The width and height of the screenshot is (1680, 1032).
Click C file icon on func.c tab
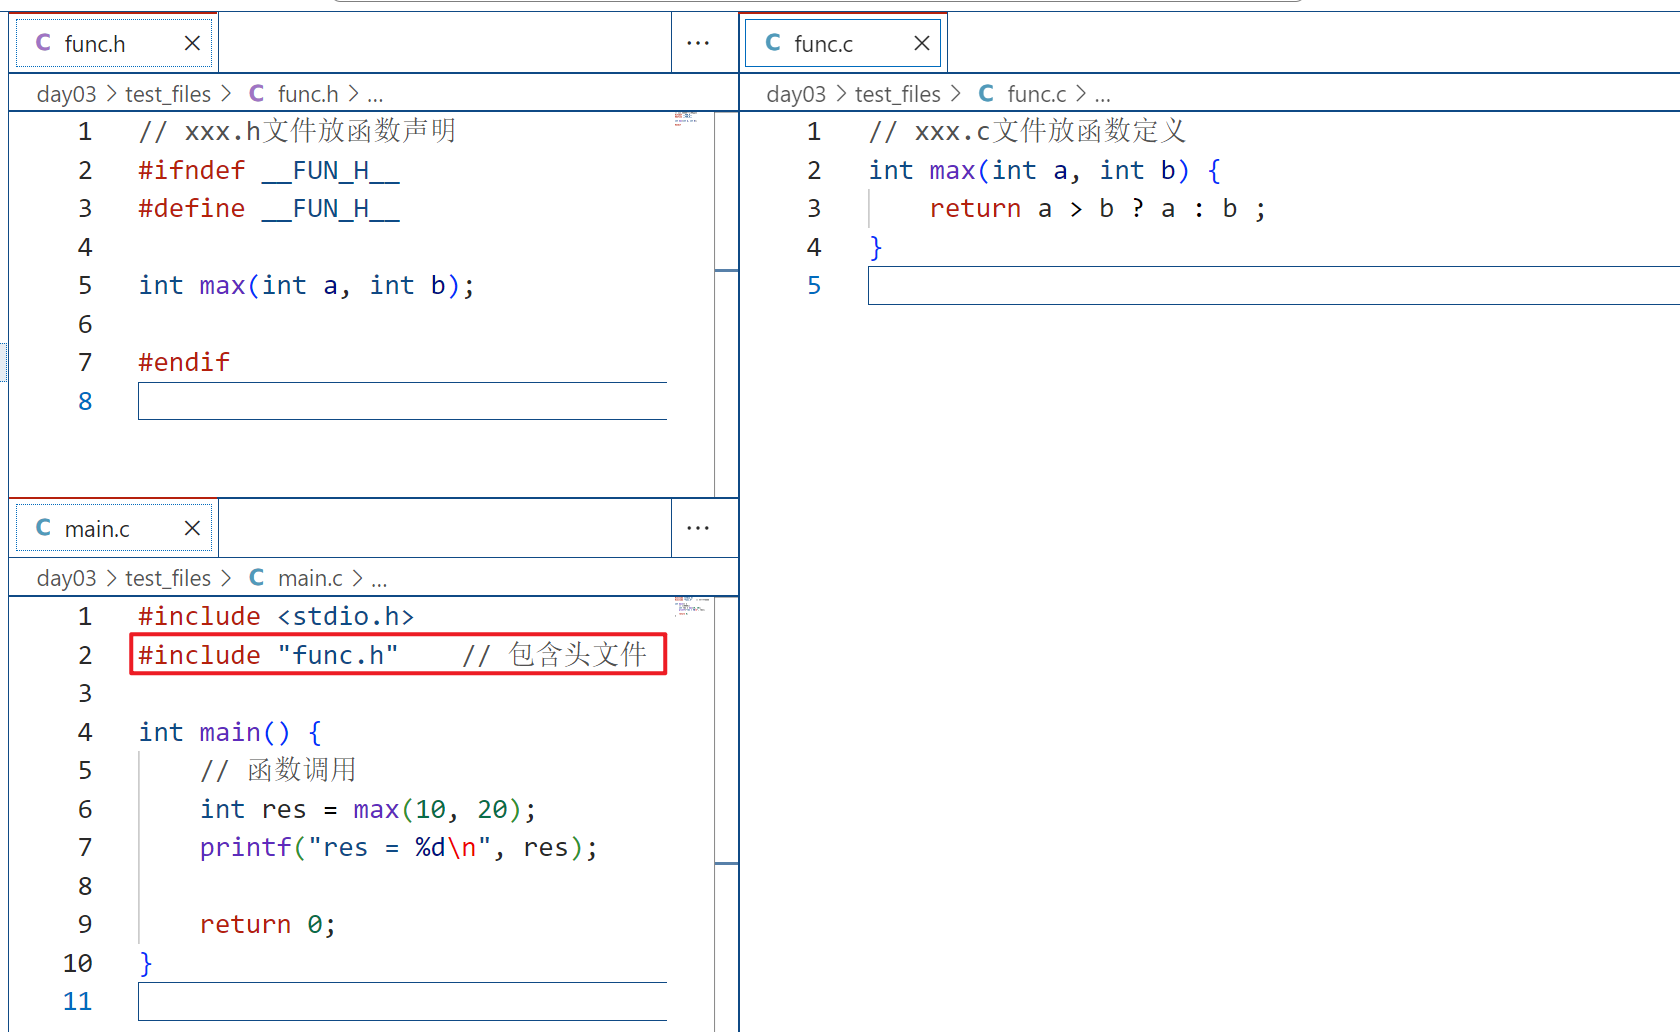click(773, 43)
